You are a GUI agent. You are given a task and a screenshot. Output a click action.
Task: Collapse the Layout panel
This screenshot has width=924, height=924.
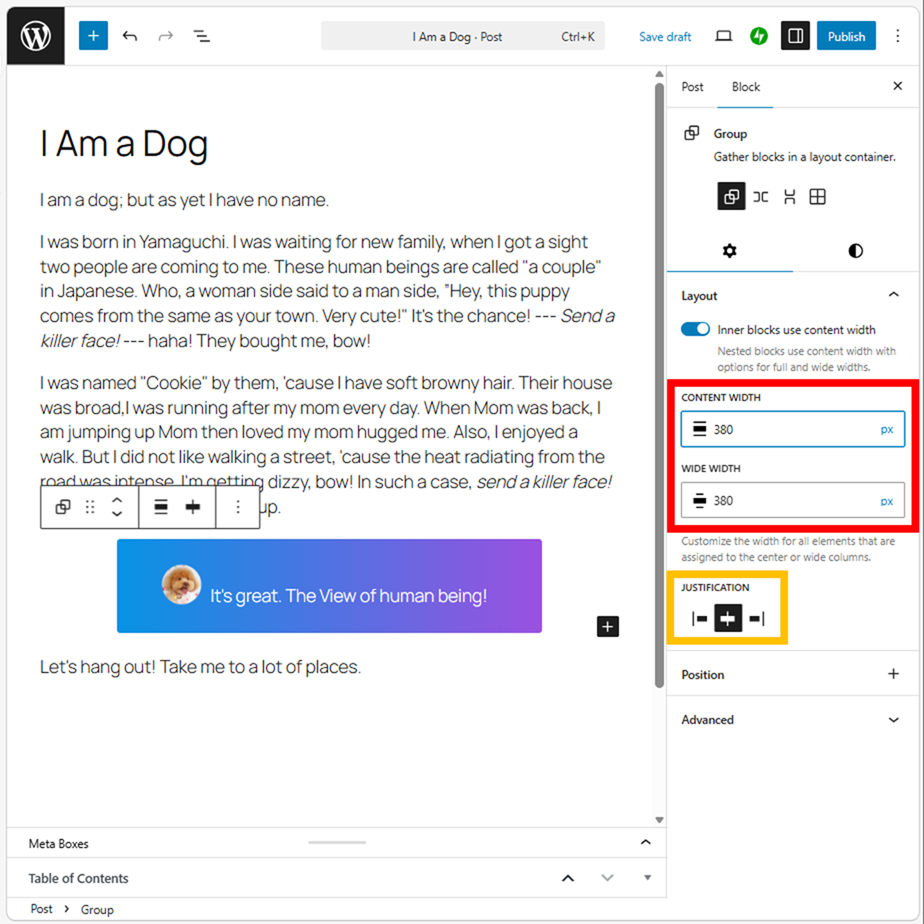tap(893, 295)
